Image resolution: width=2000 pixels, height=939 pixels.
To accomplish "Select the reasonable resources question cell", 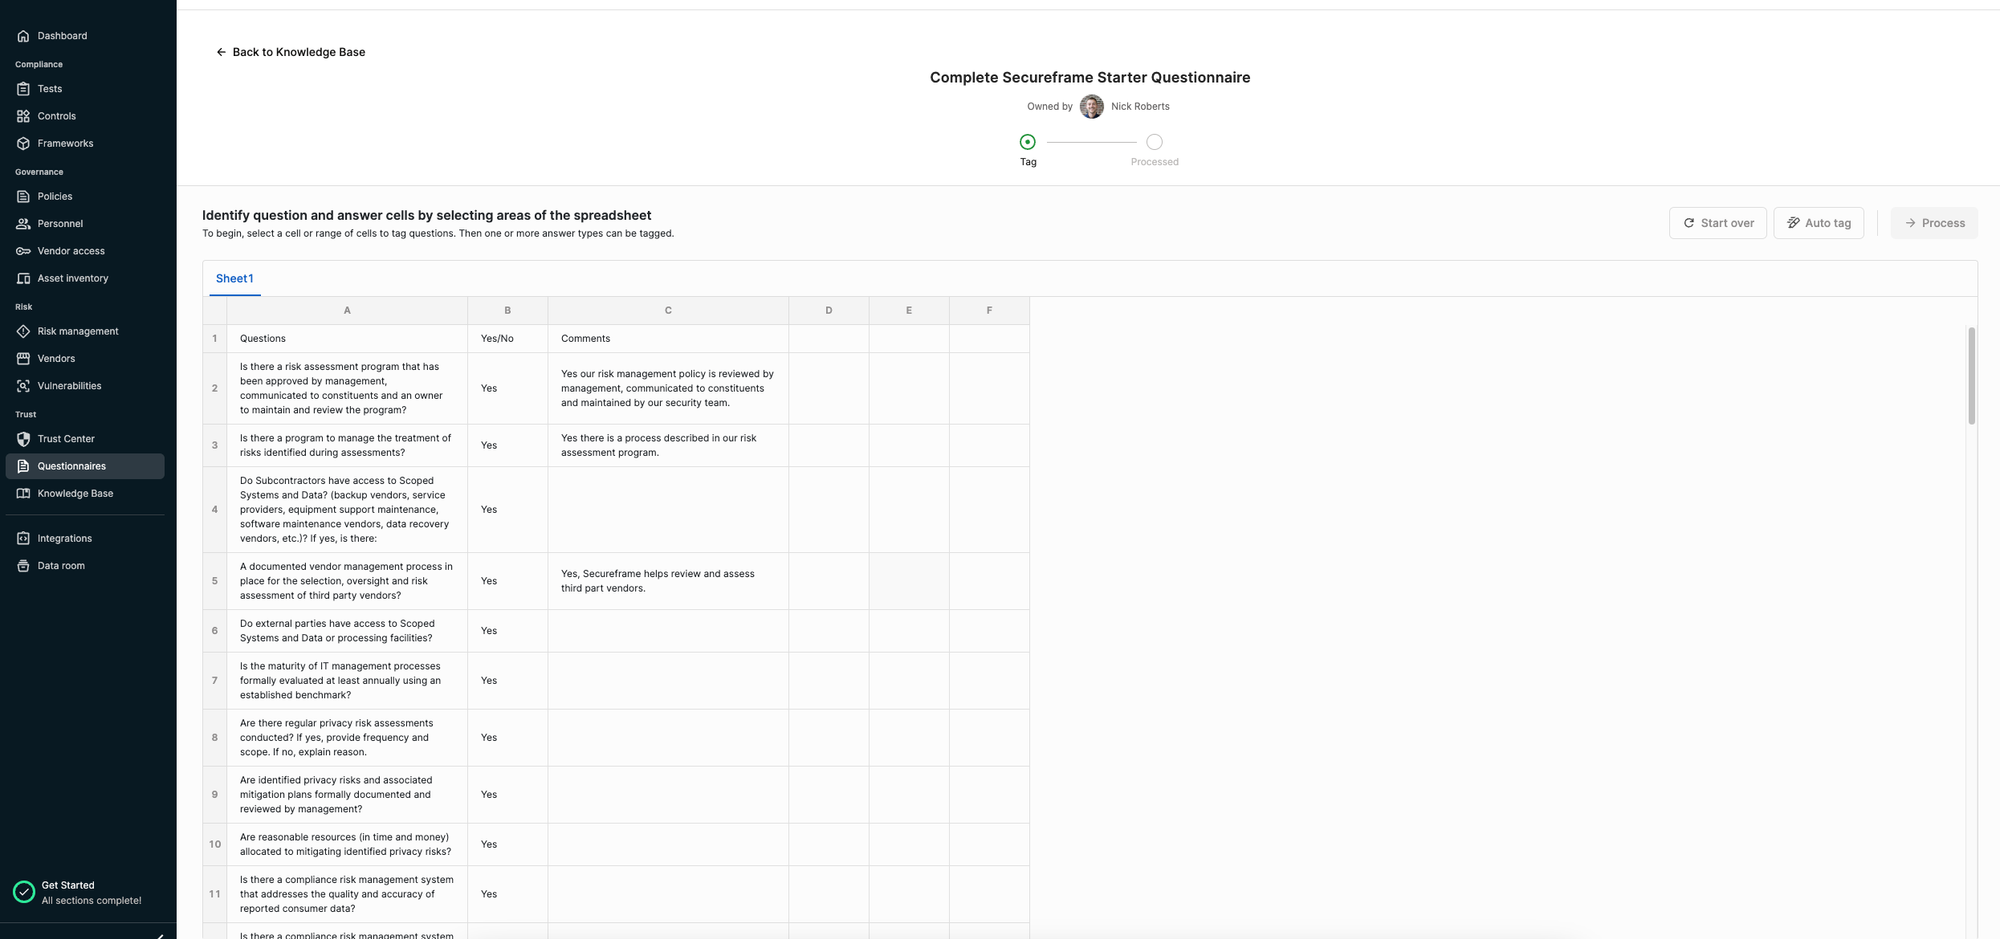I will [x=347, y=845].
